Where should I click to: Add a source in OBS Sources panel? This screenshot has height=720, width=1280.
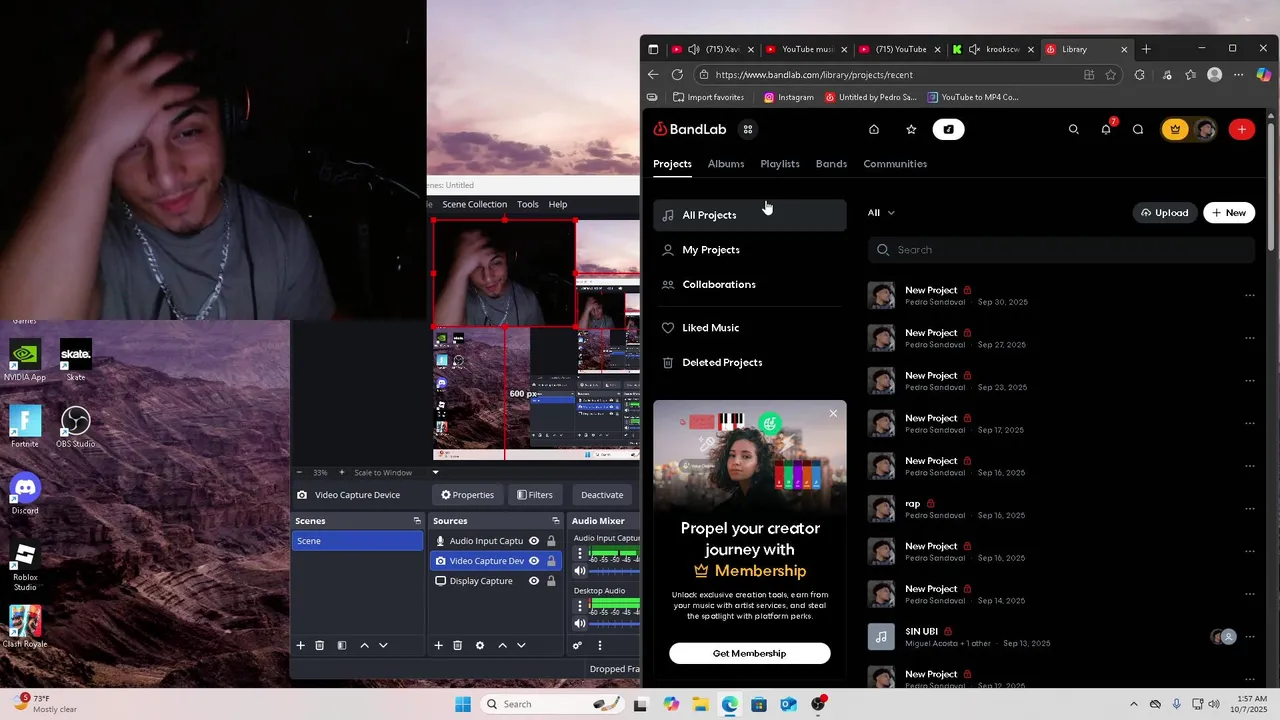tap(438, 645)
